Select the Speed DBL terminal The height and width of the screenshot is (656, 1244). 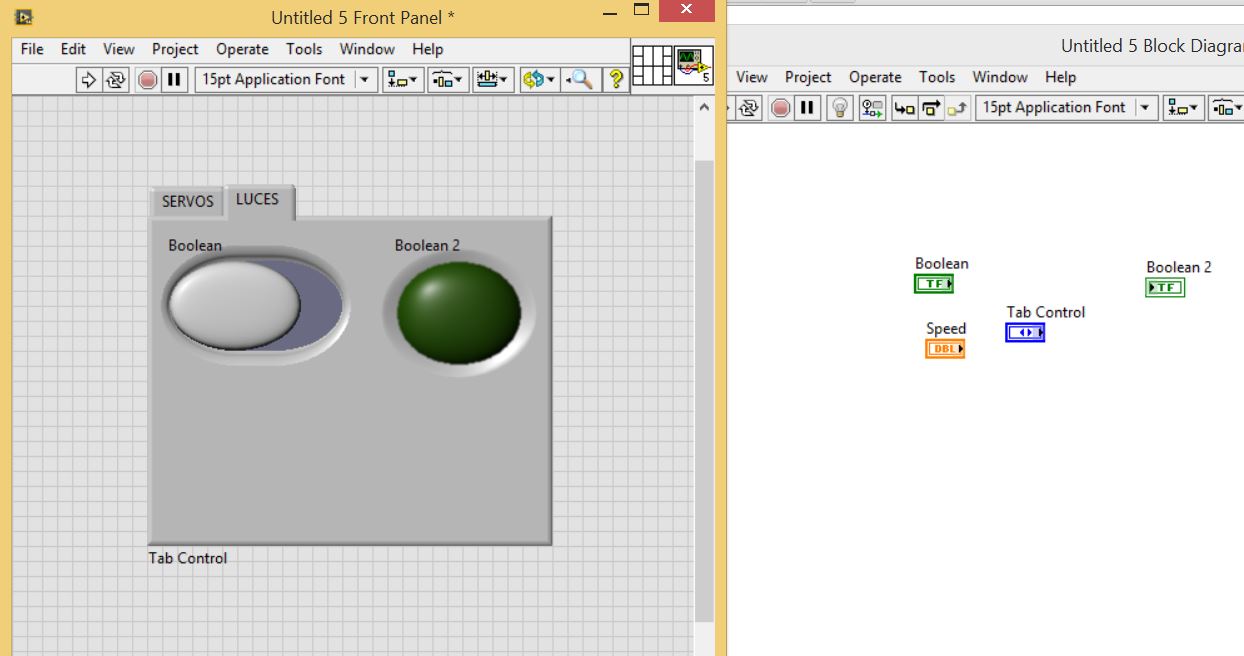[x=945, y=349]
